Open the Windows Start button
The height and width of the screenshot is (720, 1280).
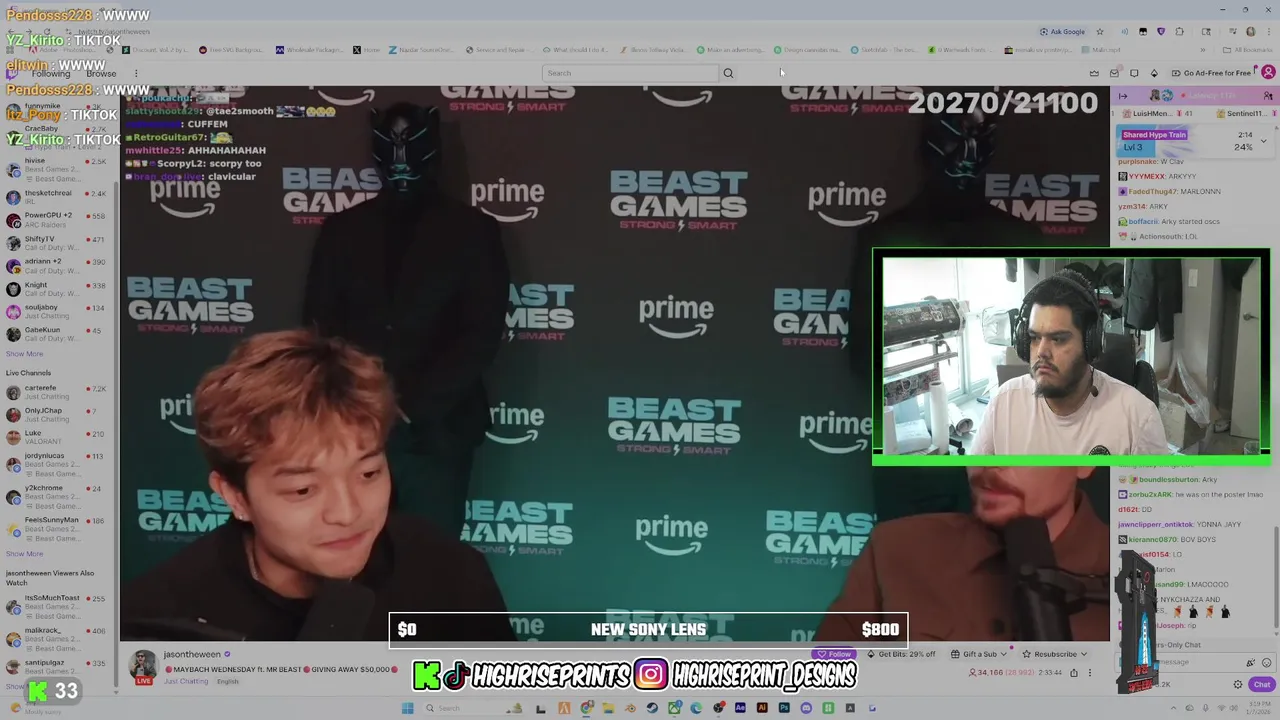click(407, 708)
